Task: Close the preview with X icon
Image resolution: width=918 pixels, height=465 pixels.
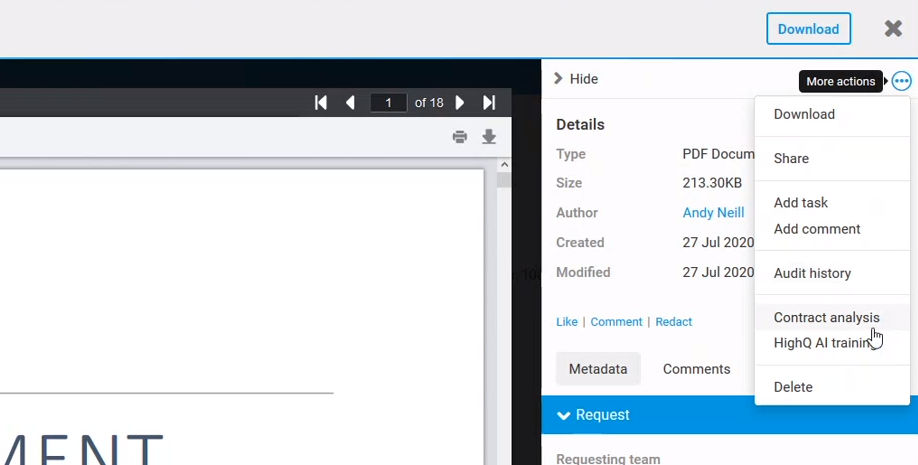Action: click(x=893, y=28)
